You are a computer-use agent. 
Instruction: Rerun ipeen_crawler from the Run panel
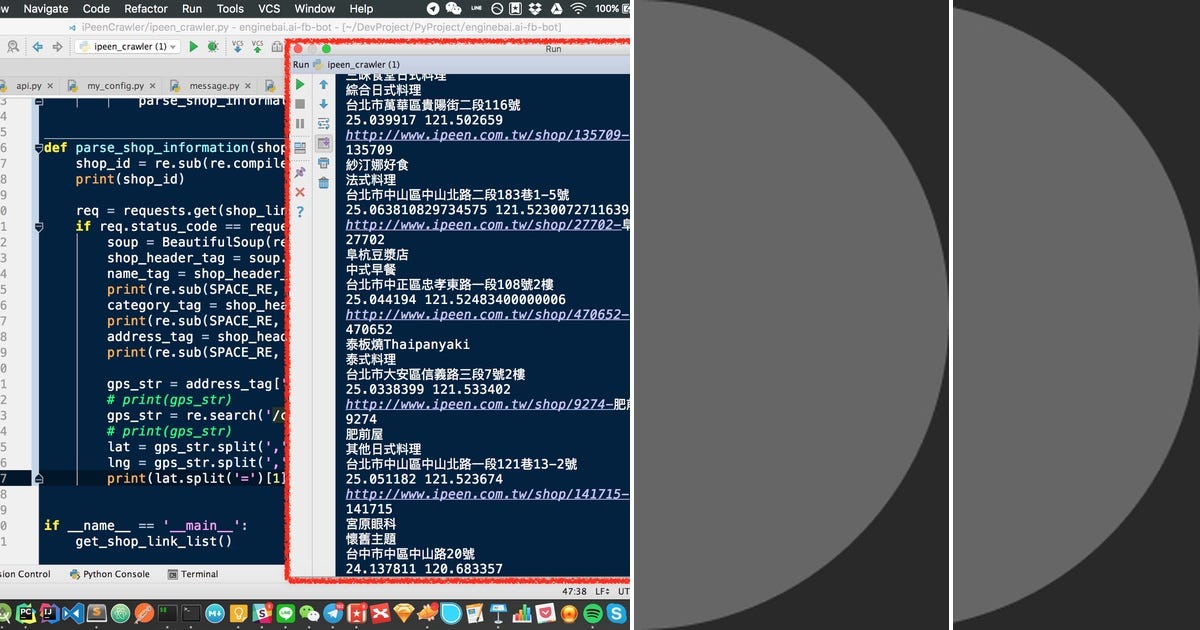pos(299,84)
